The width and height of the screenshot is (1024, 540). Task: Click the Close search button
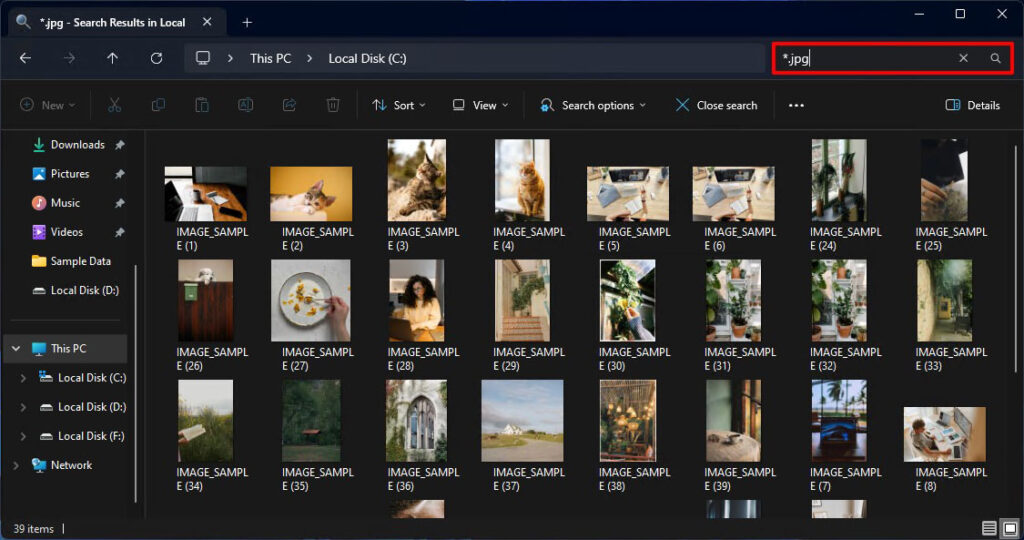coord(716,105)
